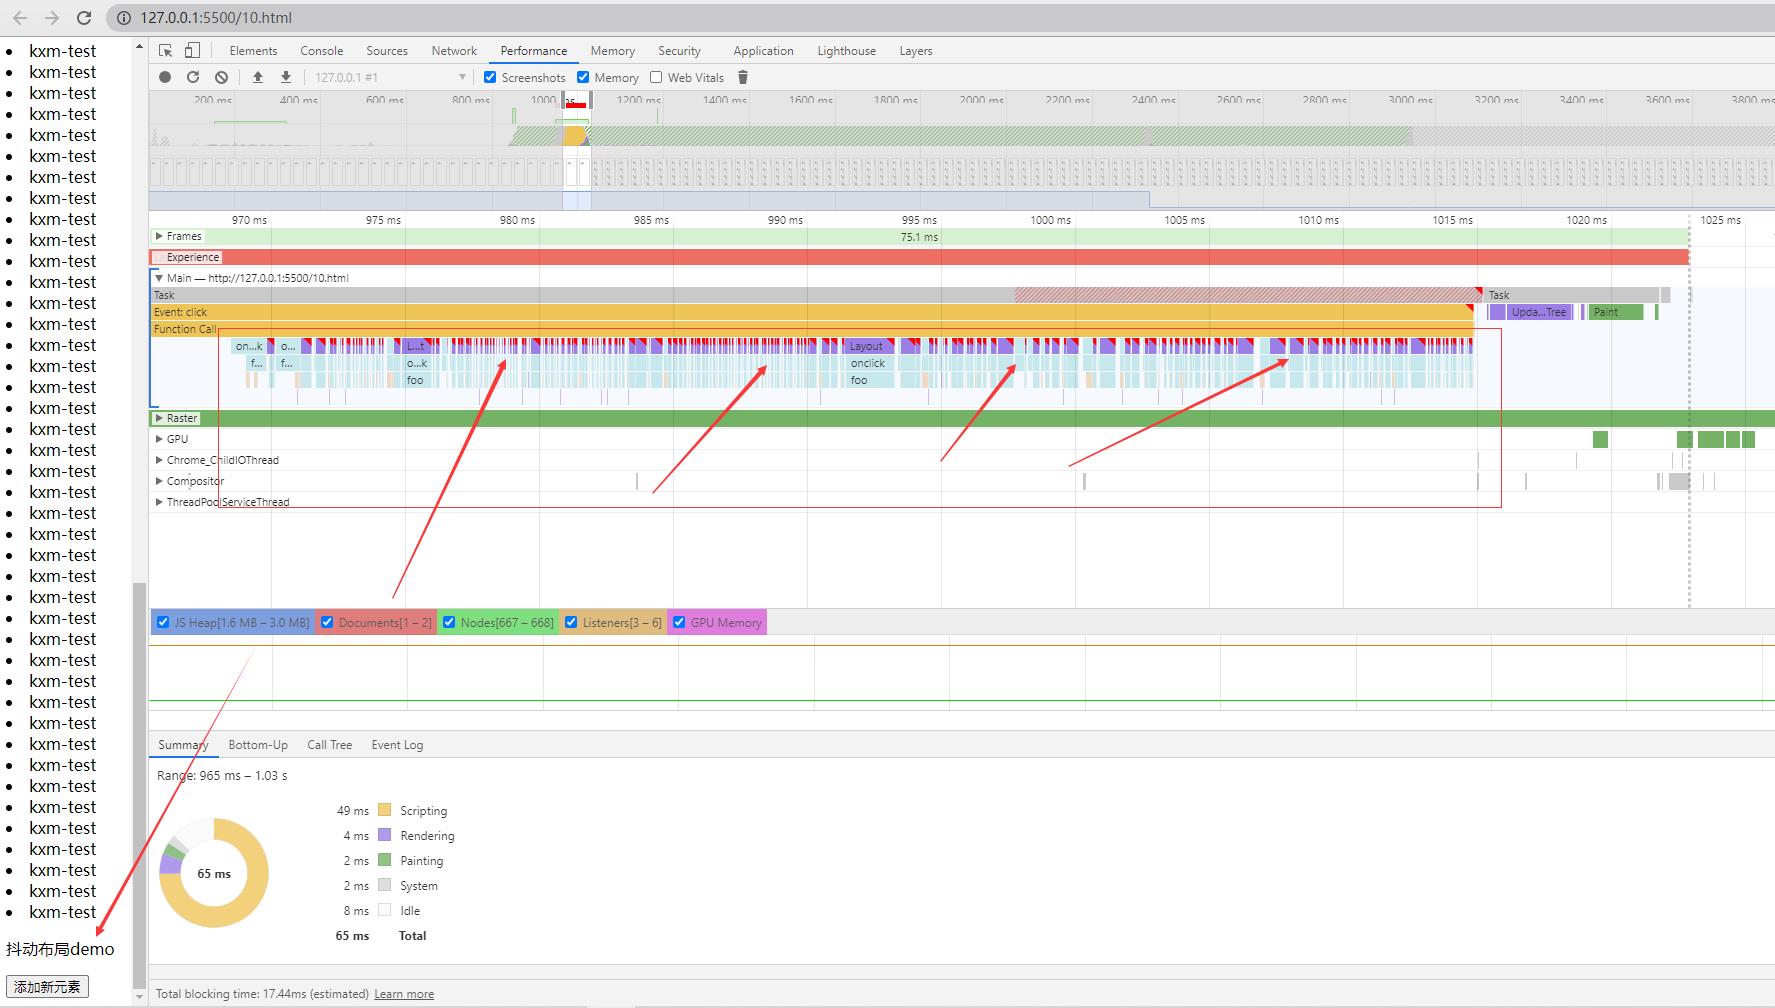Expand the GPU track
This screenshot has height=1008, width=1775.
point(159,439)
